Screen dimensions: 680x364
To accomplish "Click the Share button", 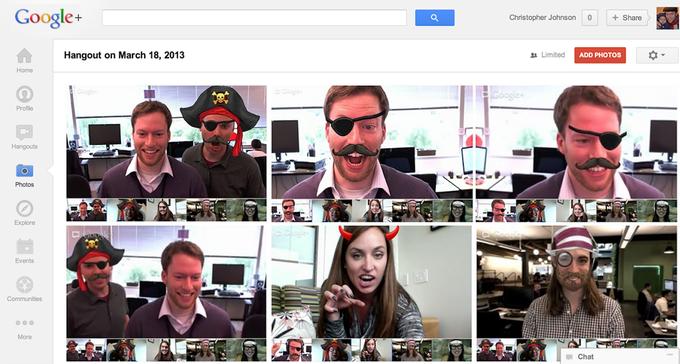I will 627,18.
